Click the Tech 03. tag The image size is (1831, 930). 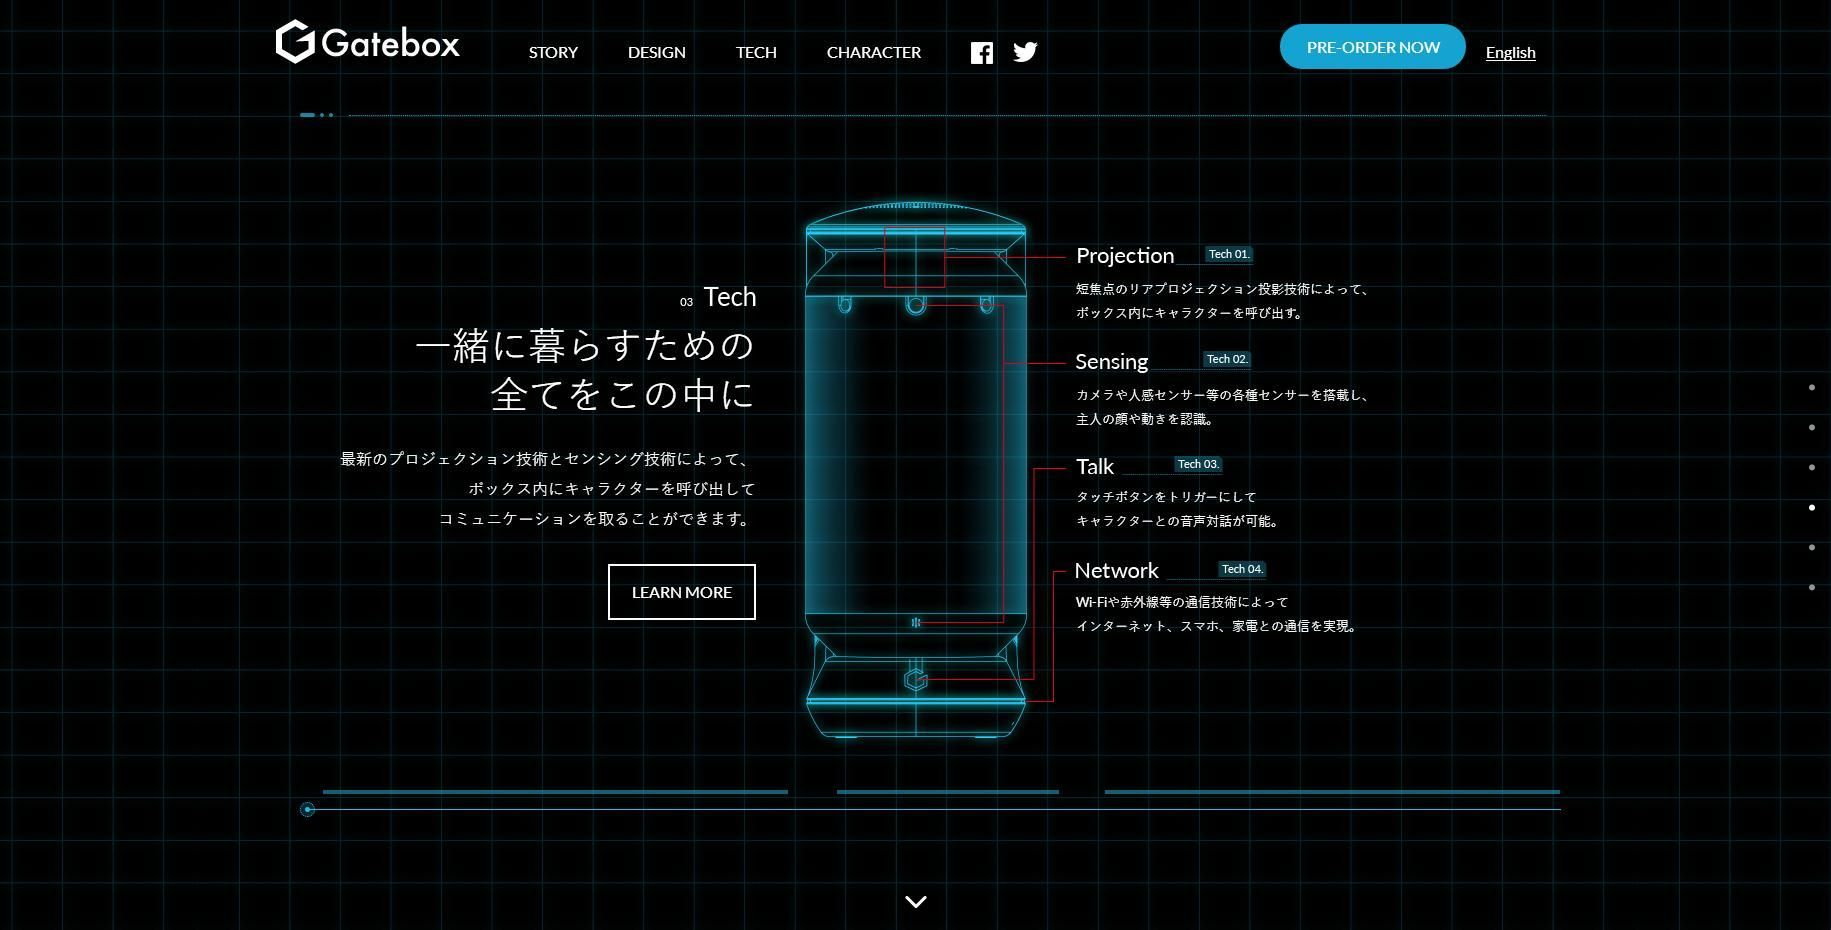[1198, 464]
